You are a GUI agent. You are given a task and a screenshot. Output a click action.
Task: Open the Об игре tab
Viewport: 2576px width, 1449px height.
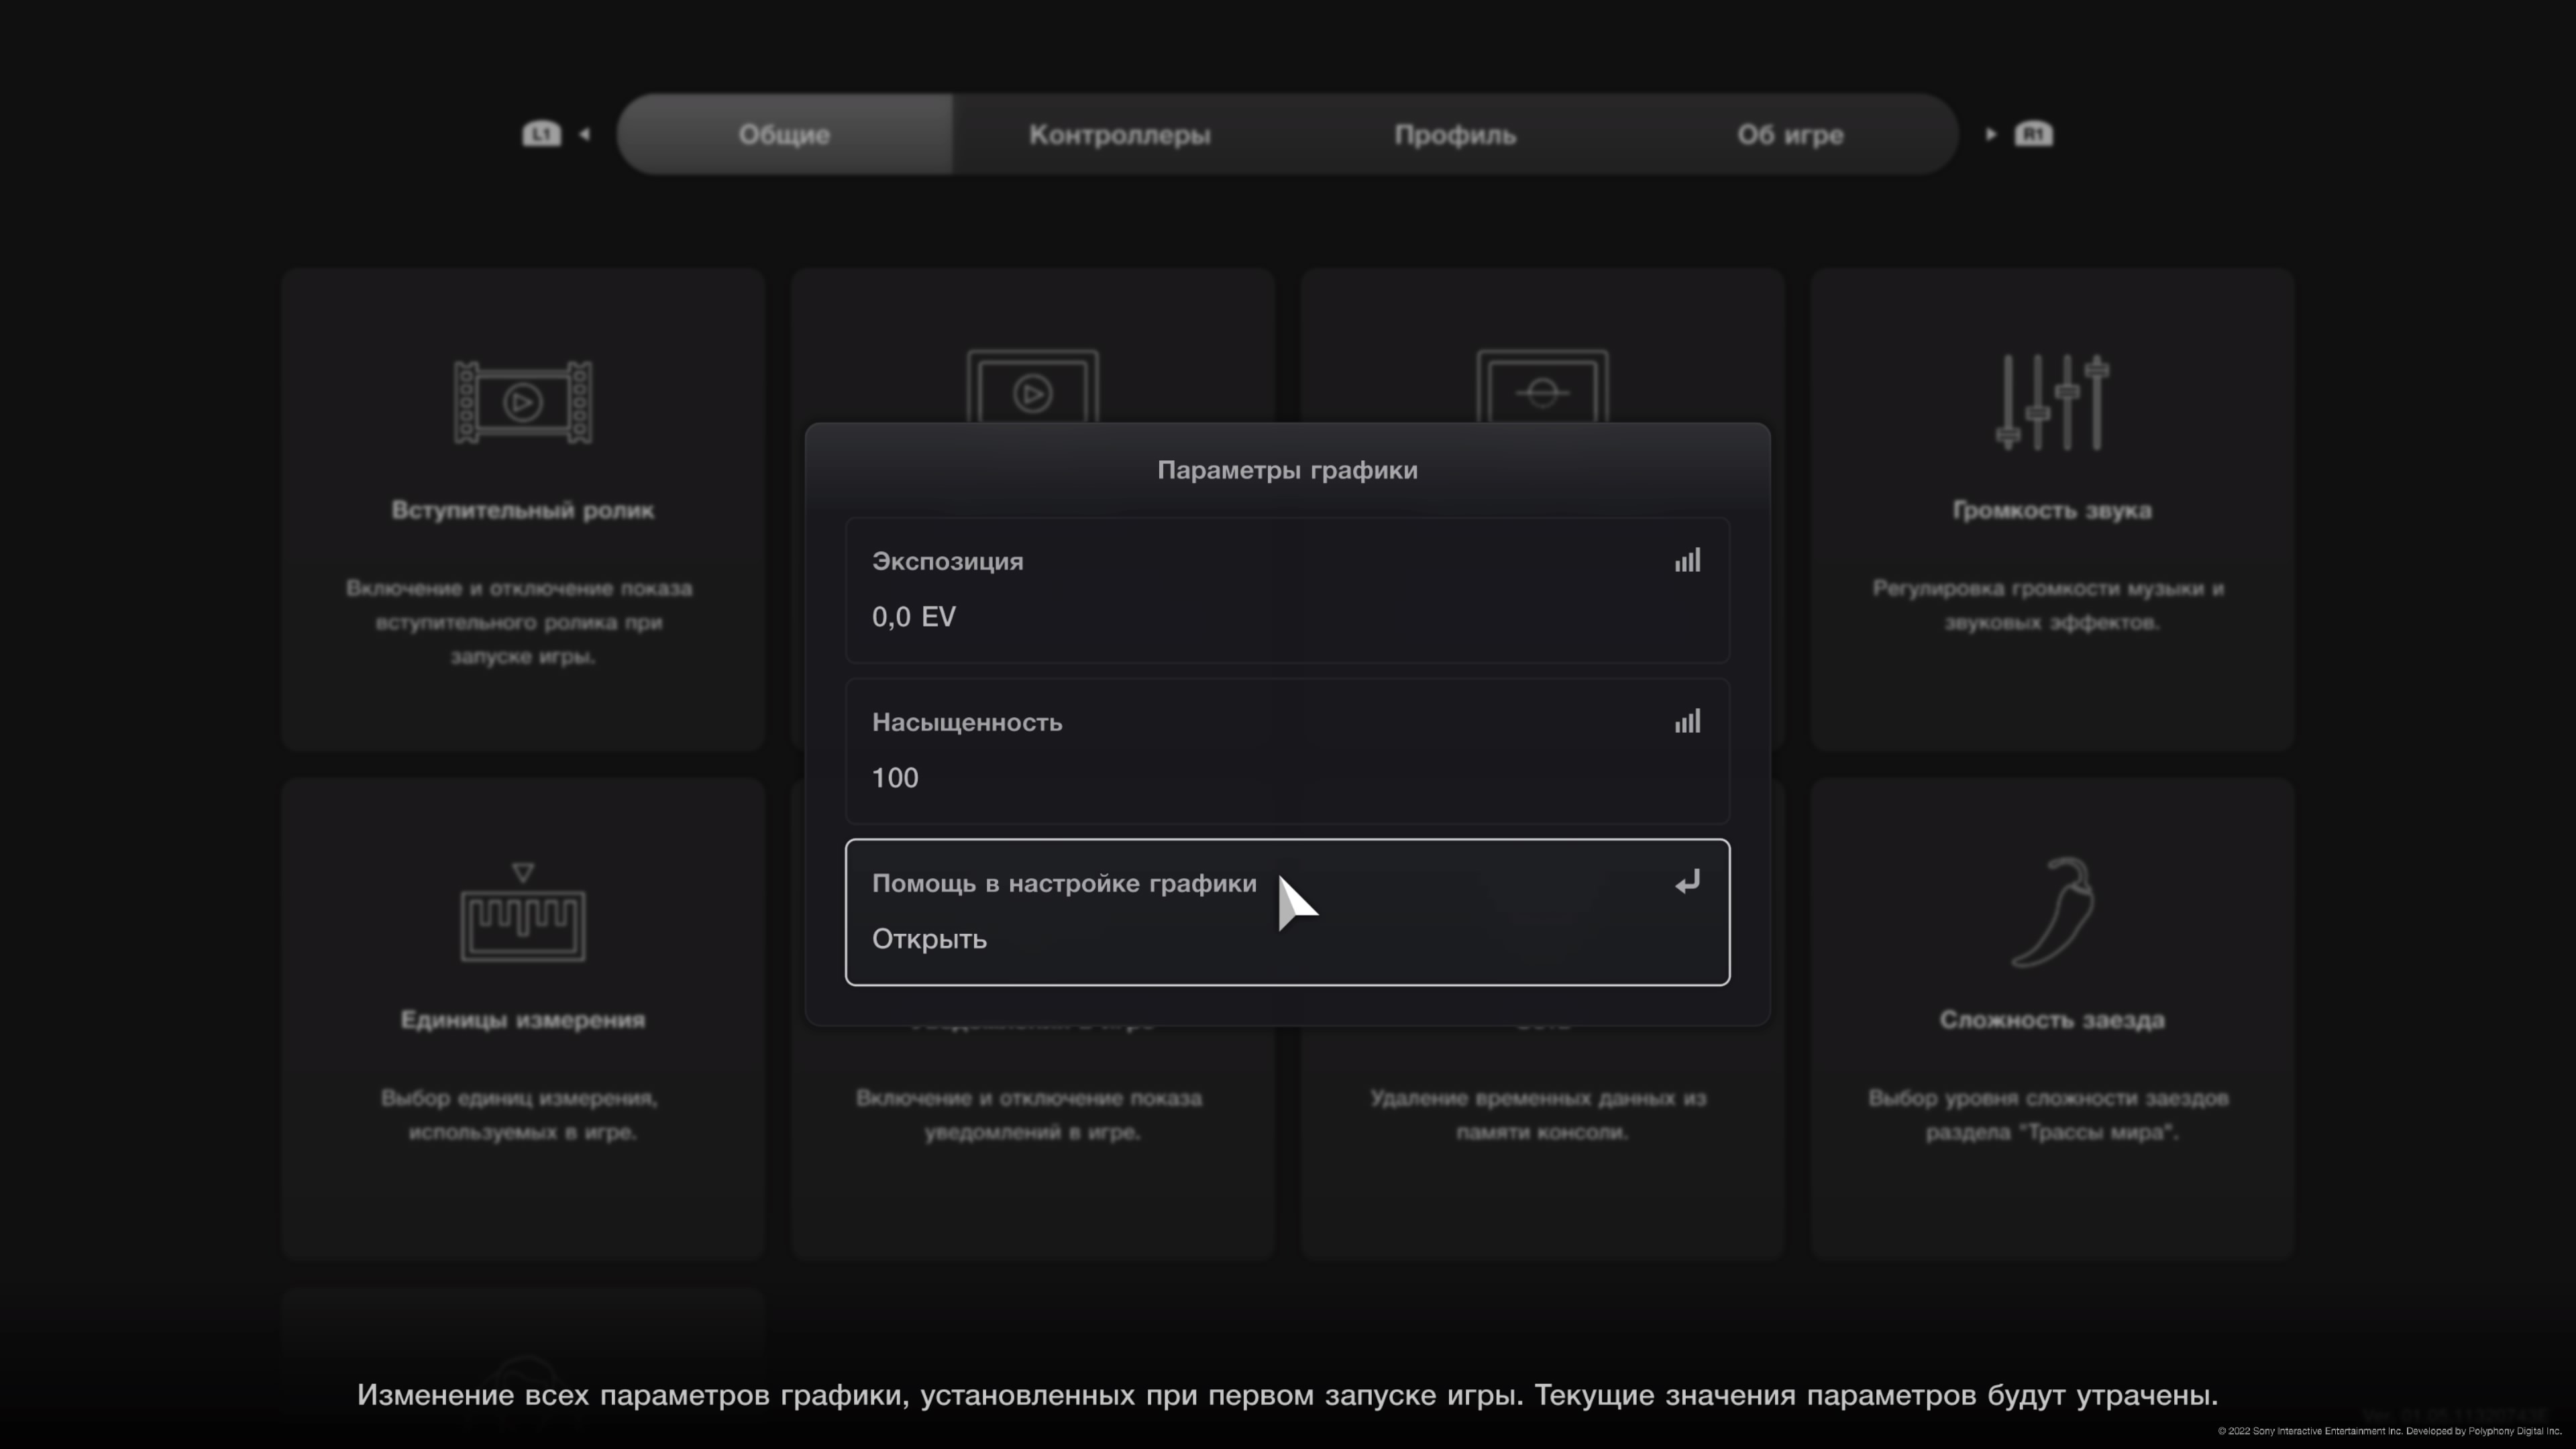pyautogui.click(x=1790, y=134)
